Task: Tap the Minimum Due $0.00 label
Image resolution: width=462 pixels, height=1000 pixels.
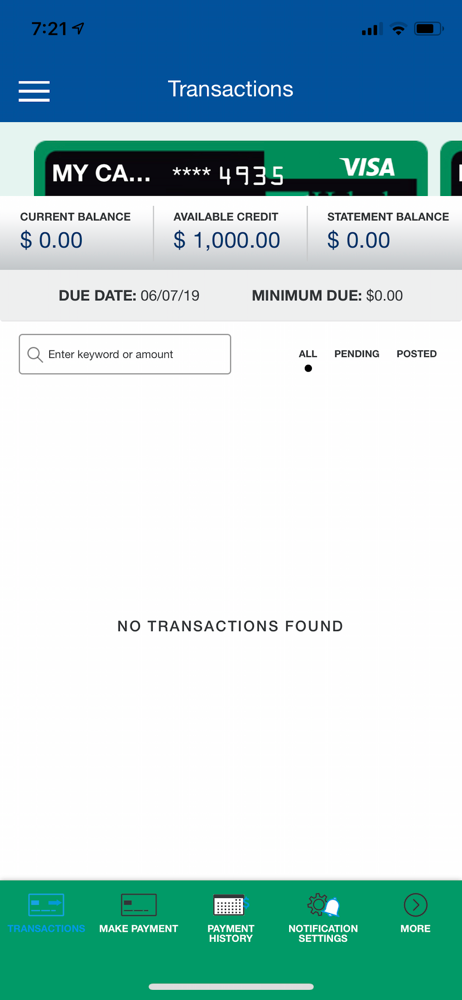Action: pos(327,296)
